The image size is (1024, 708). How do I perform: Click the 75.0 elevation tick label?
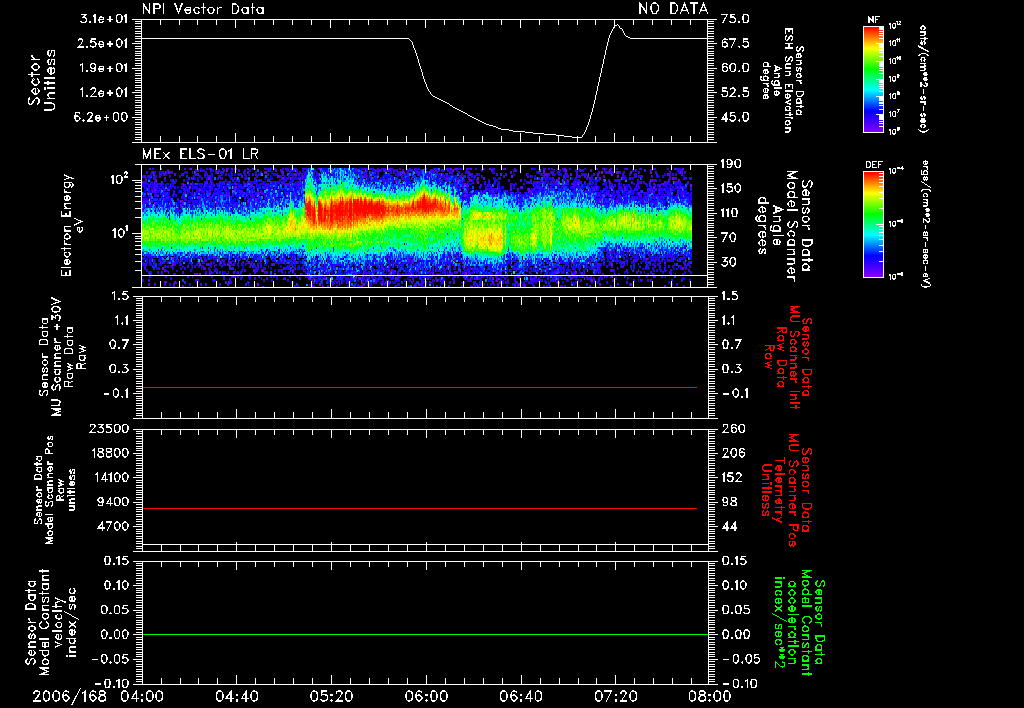(x=735, y=19)
